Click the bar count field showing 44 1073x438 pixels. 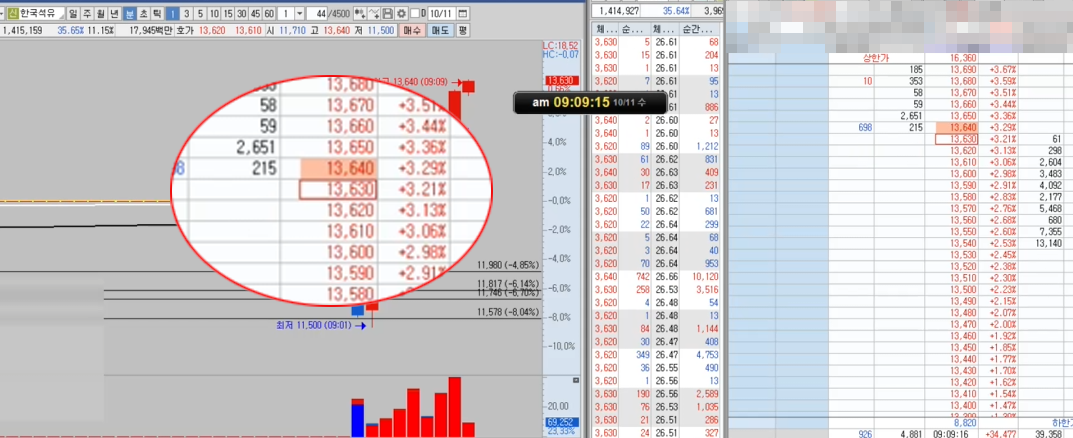318,13
